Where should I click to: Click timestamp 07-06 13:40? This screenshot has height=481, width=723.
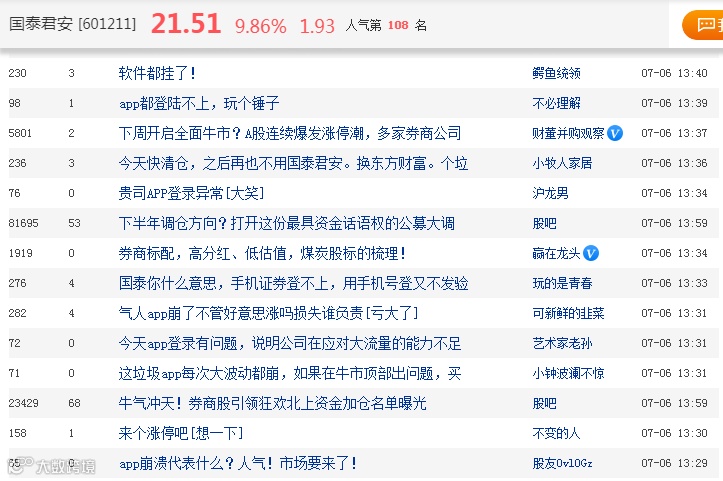point(674,73)
